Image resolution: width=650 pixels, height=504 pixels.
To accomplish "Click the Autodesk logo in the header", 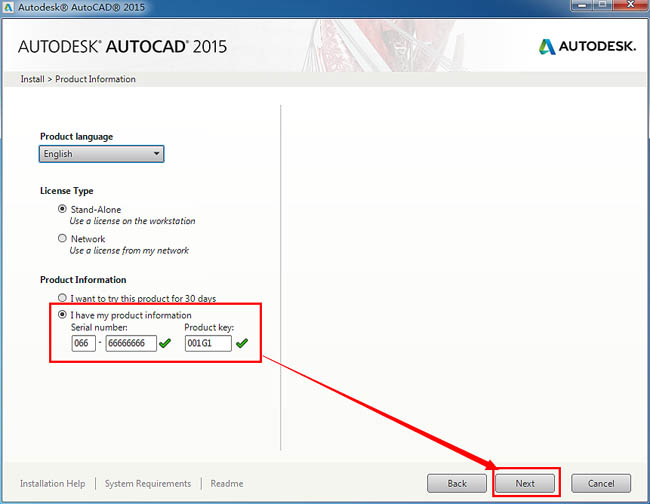I will coord(587,46).
